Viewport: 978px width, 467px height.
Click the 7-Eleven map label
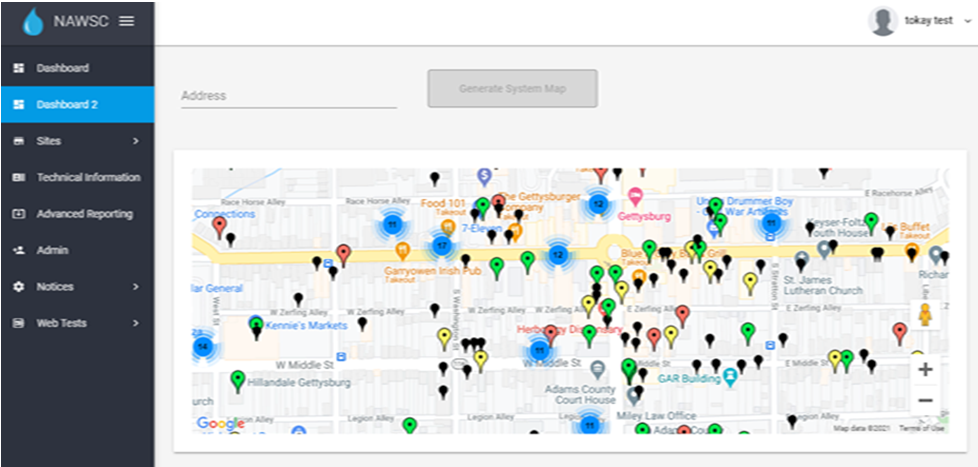click(x=482, y=229)
